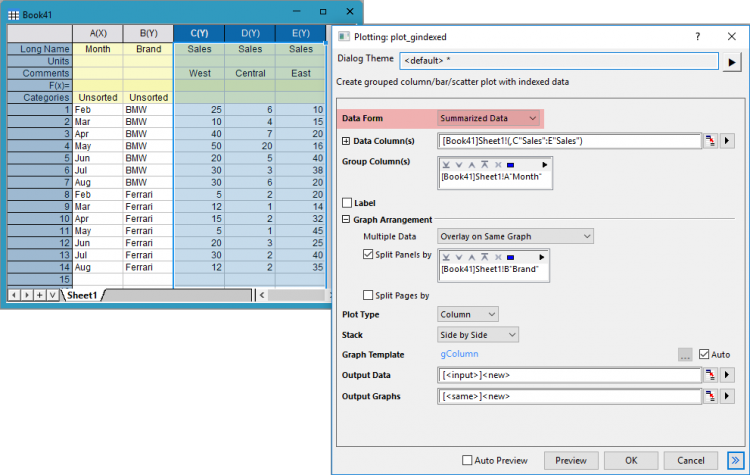750x475 pixels.
Task: Click the Preview button
Action: 571,461
